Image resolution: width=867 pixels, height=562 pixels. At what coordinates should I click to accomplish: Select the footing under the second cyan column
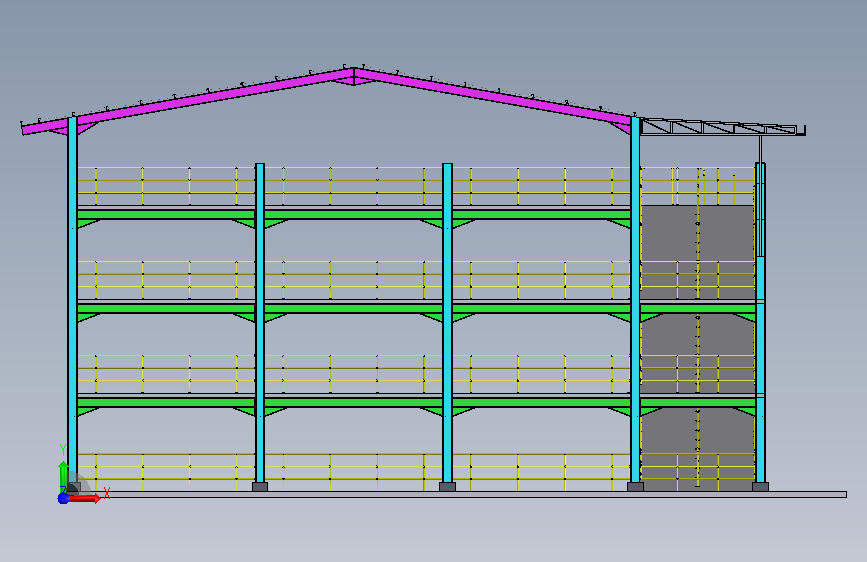260,487
